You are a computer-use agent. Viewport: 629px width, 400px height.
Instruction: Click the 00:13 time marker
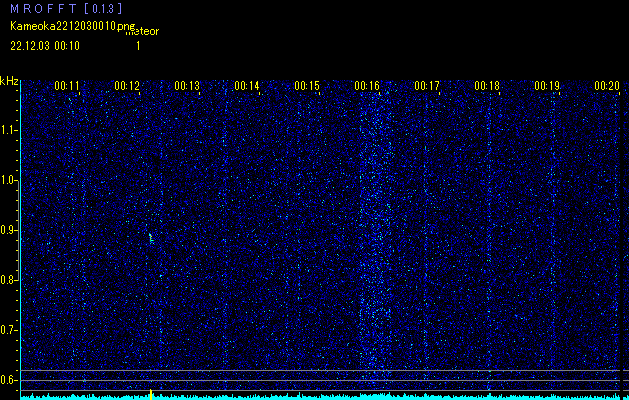(x=187, y=86)
